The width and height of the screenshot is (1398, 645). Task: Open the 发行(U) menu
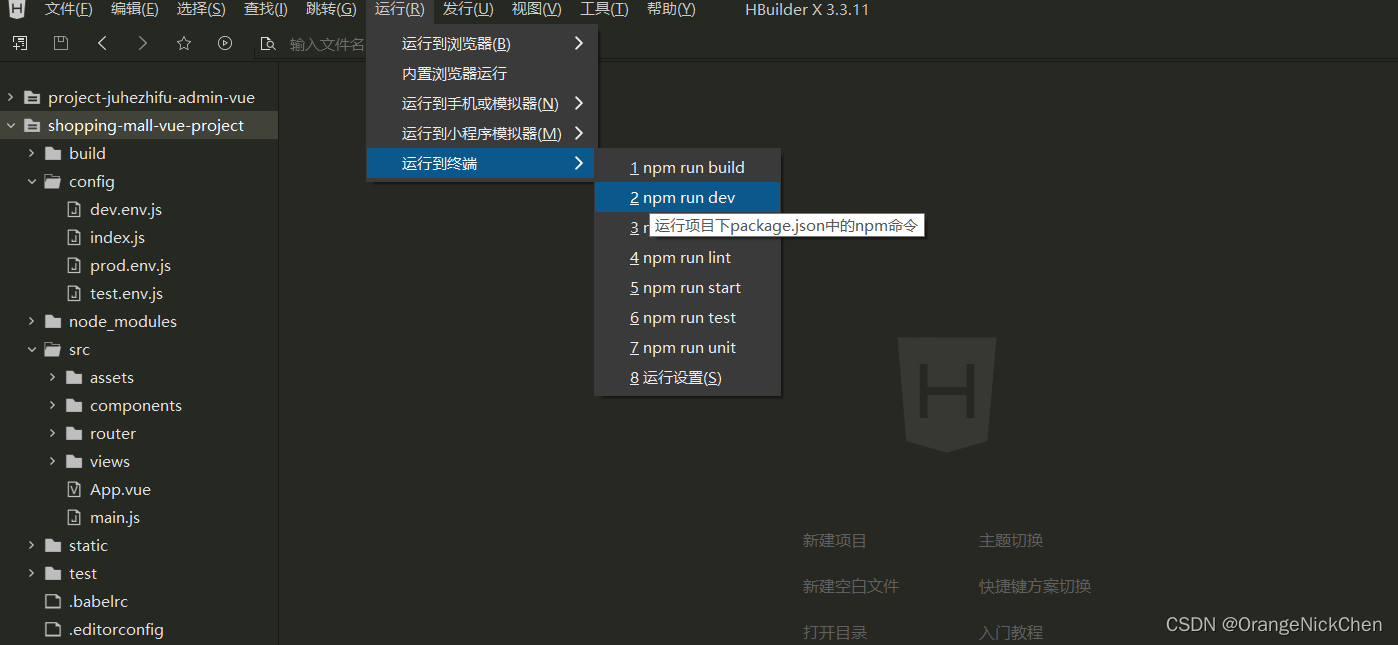(468, 10)
